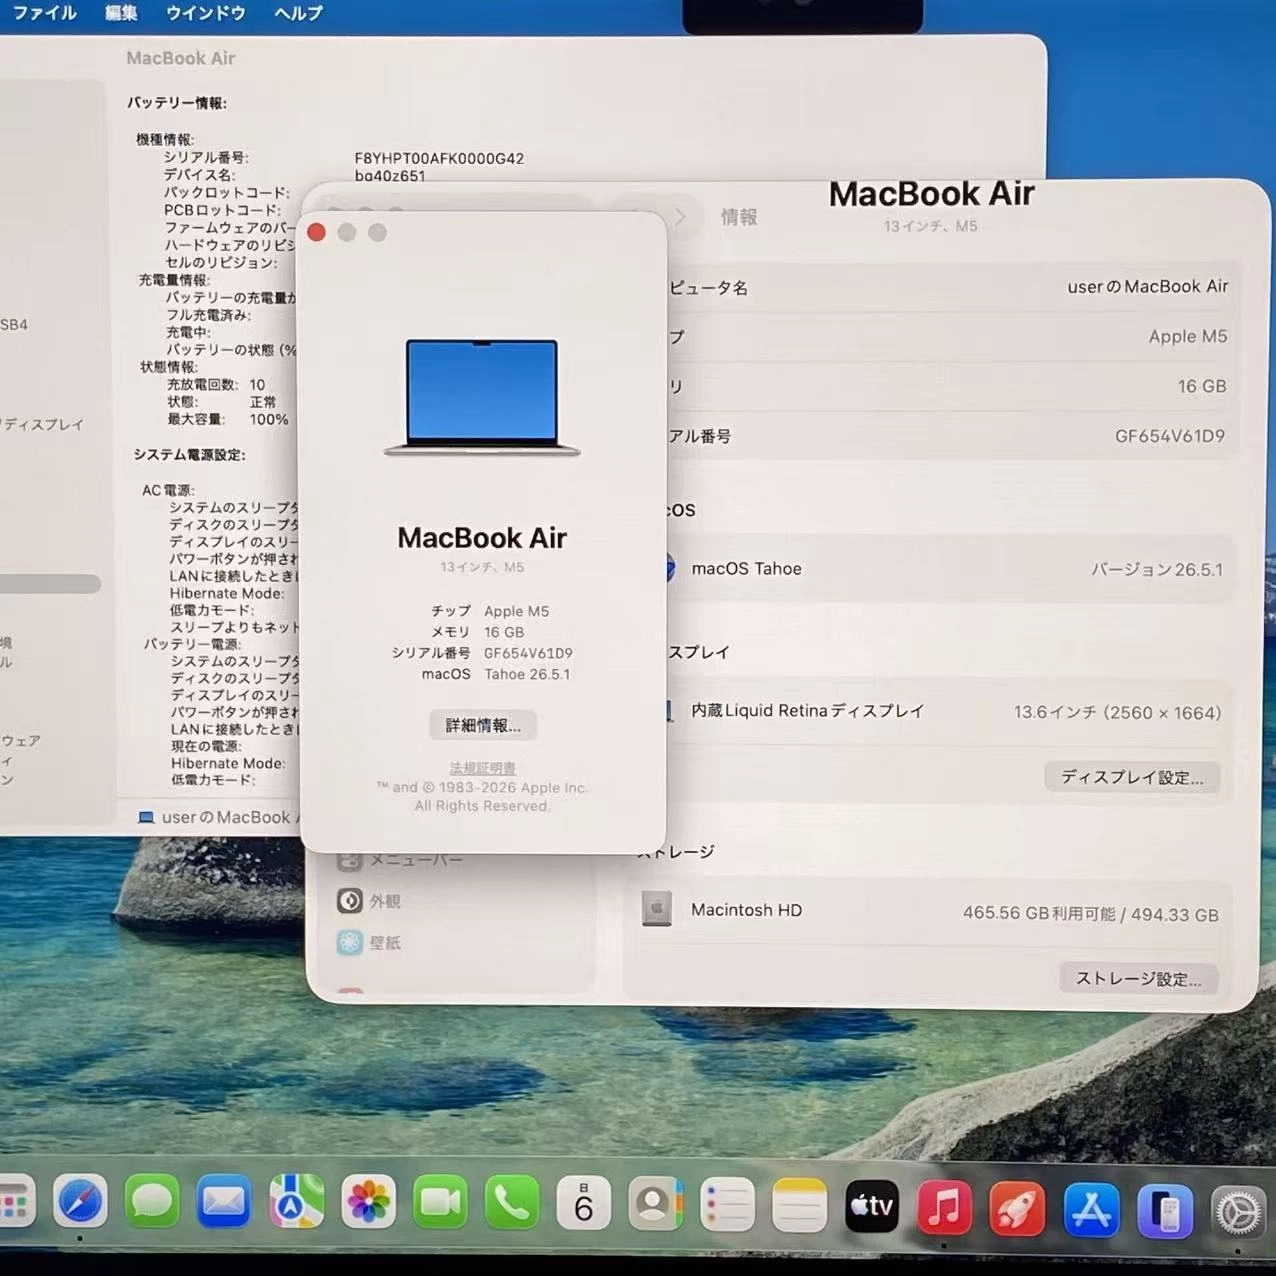1276x1276 pixels.
Task: Open iPhone Mirroring from the Dock
Action: pos(1165,1212)
